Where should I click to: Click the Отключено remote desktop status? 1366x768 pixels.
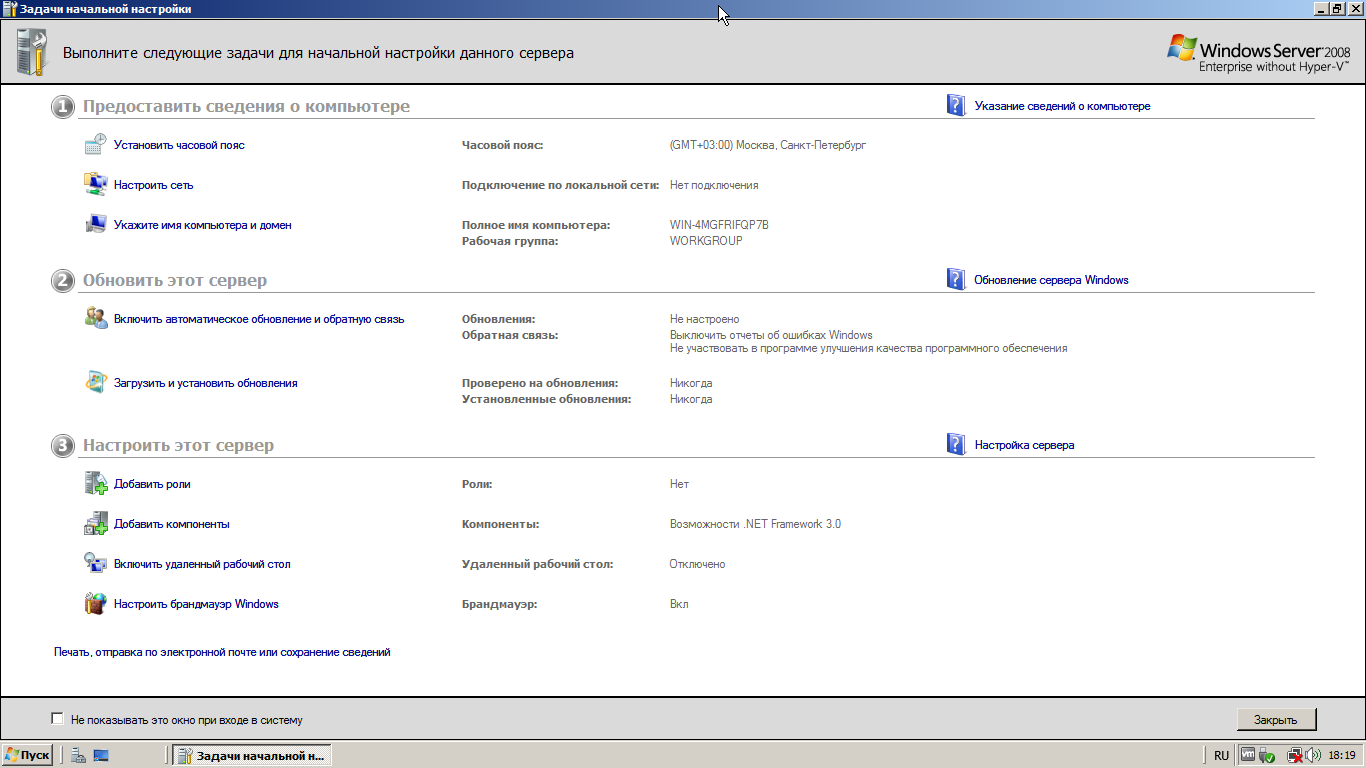pyautogui.click(x=697, y=564)
